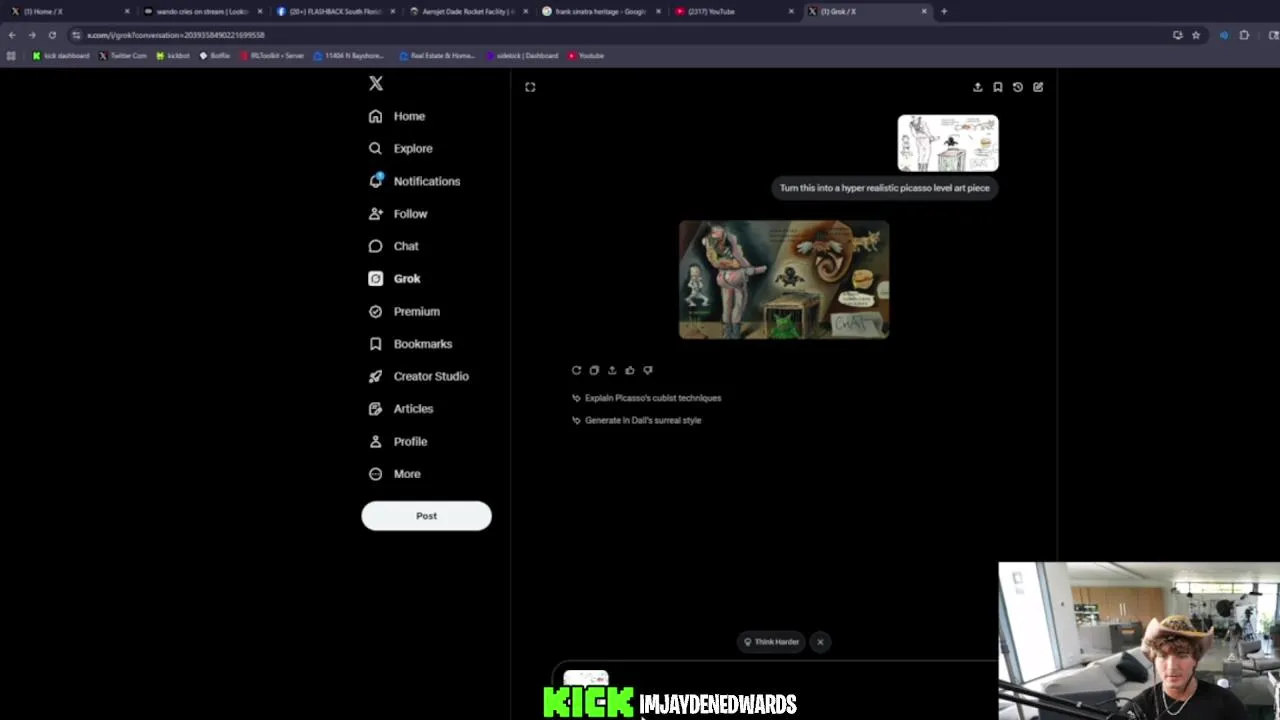Click the prompt message bubble text
This screenshot has width=1280, height=720.
[x=885, y=188]
